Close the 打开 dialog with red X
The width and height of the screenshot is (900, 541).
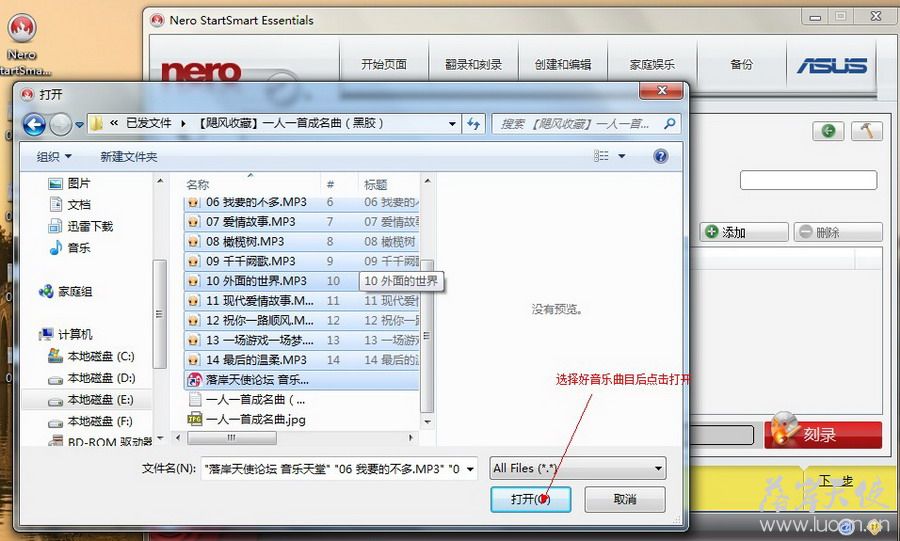[x=661, y=91]
